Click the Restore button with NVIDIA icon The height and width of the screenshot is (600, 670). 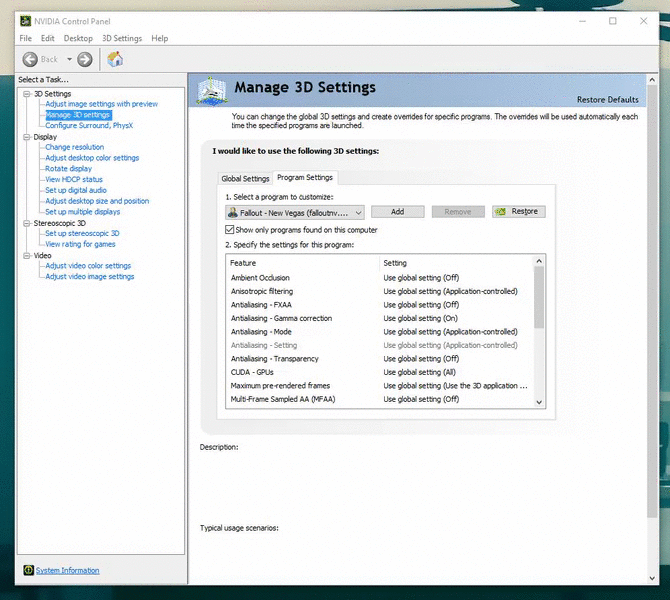pyautogui.click(x=518, y=212)
